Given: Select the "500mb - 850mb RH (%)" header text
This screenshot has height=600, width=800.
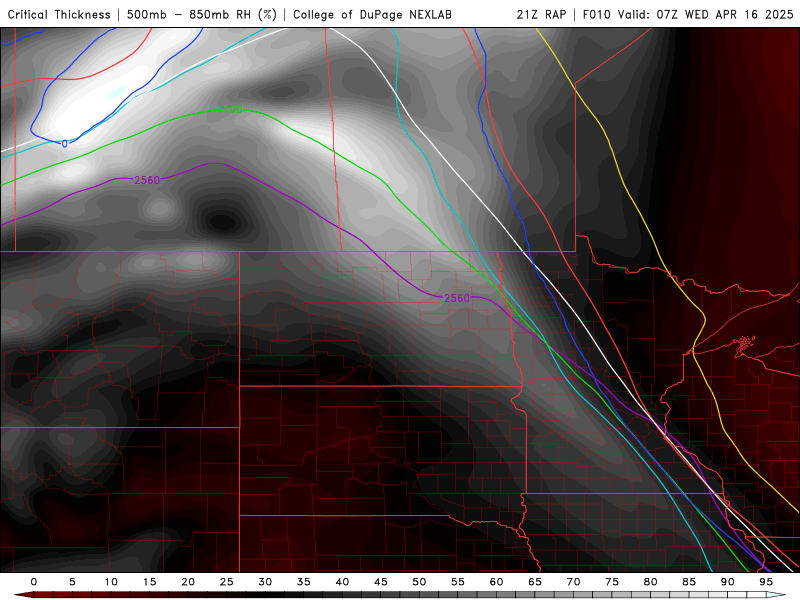Looking at the screenshot, I should click(202, 14).
